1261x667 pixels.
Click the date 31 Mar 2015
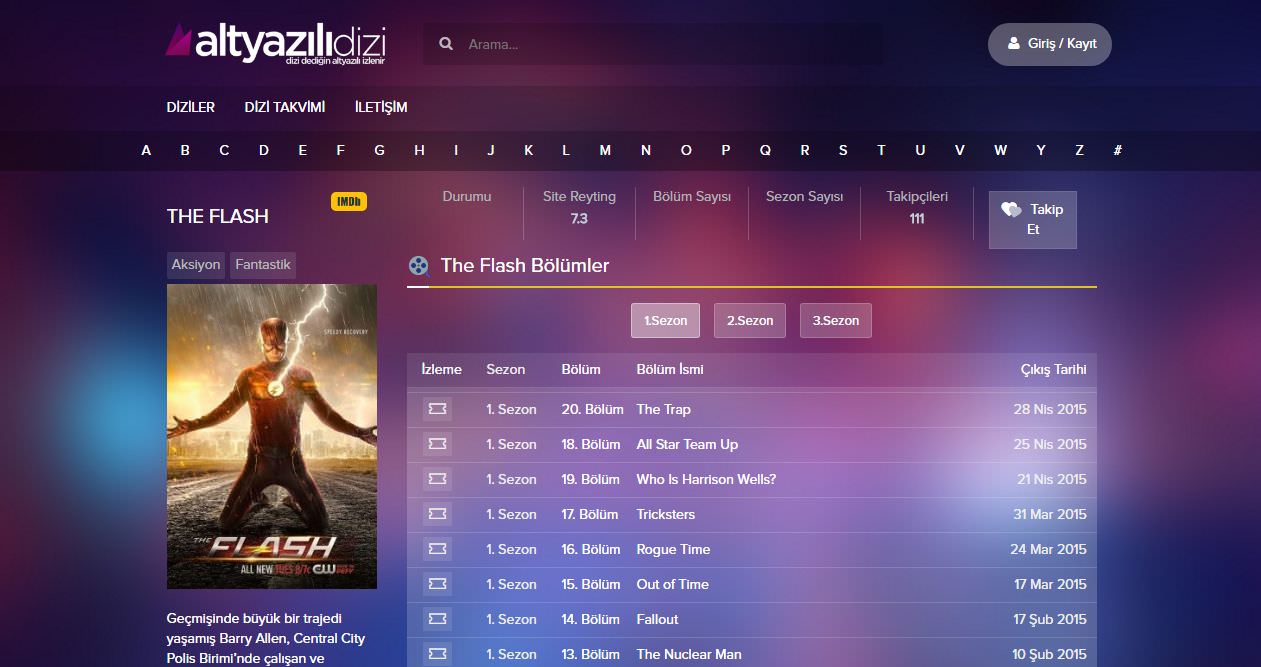tap(1050, 514)
